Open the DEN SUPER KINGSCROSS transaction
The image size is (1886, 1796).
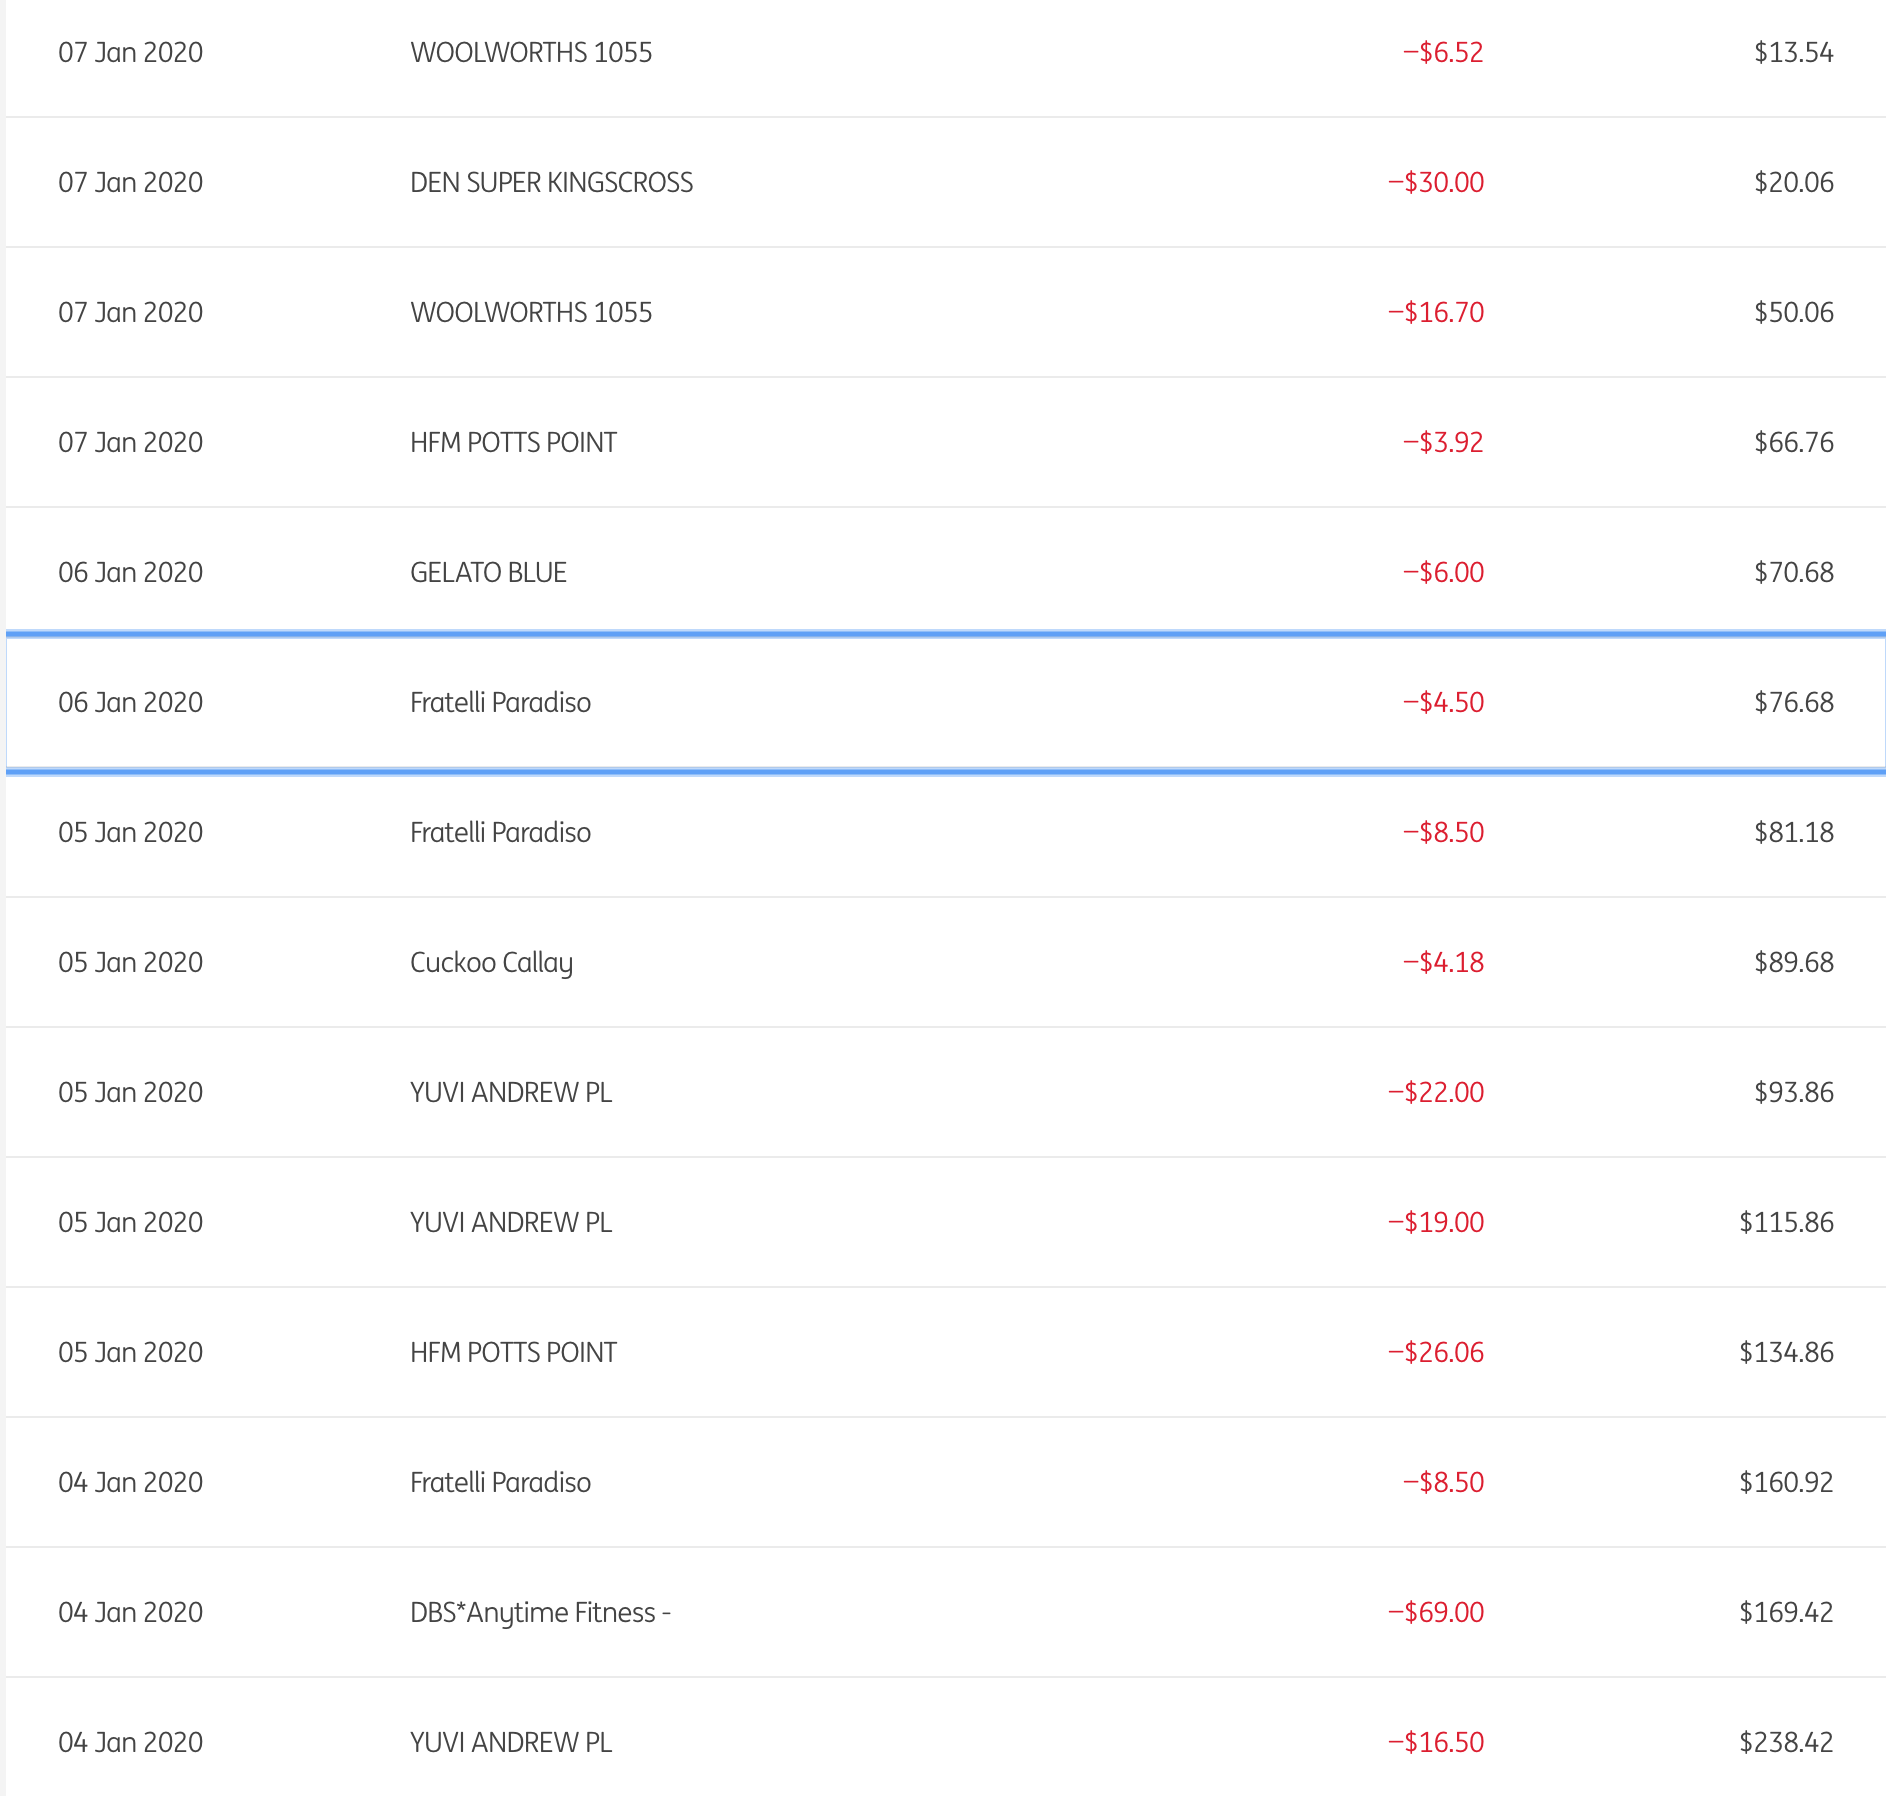point(551,182)
